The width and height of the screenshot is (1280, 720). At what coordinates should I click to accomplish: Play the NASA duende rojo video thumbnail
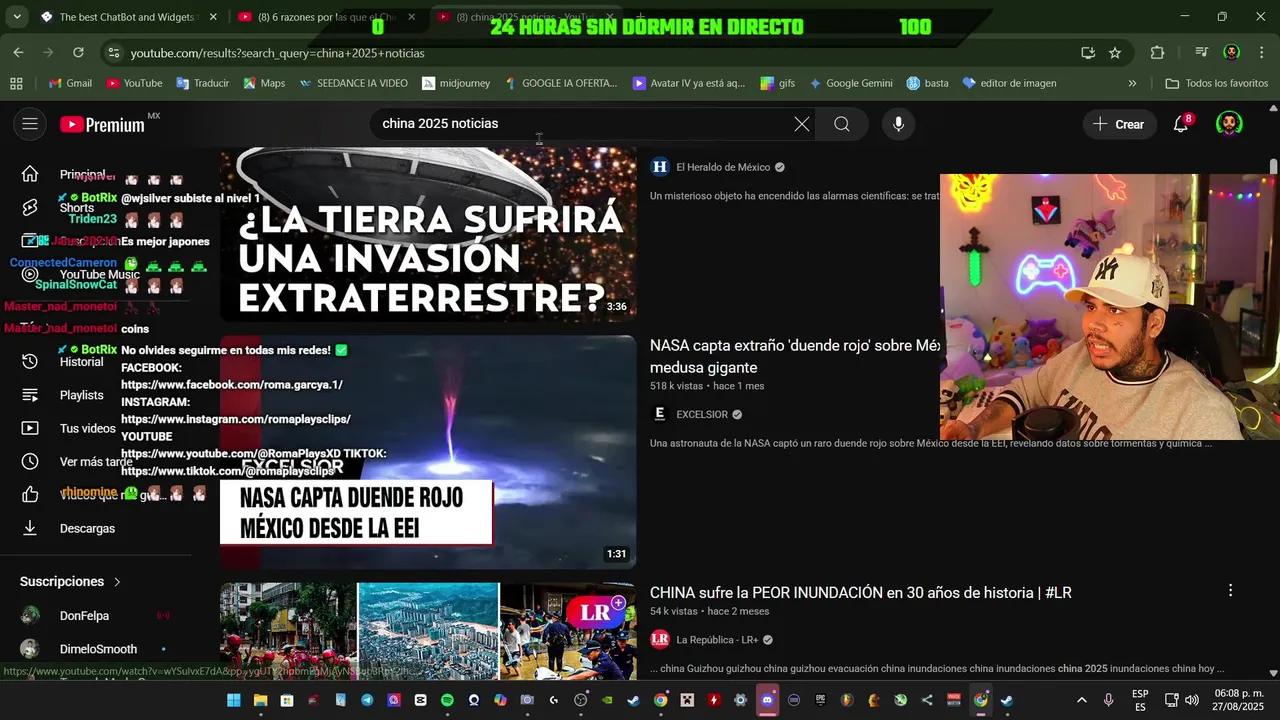[x=428, y=452]
